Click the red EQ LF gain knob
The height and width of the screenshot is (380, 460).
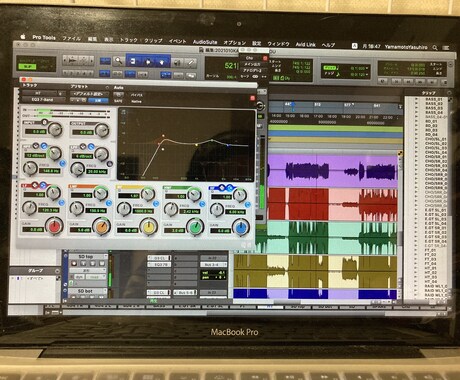(x=55, y=226)
